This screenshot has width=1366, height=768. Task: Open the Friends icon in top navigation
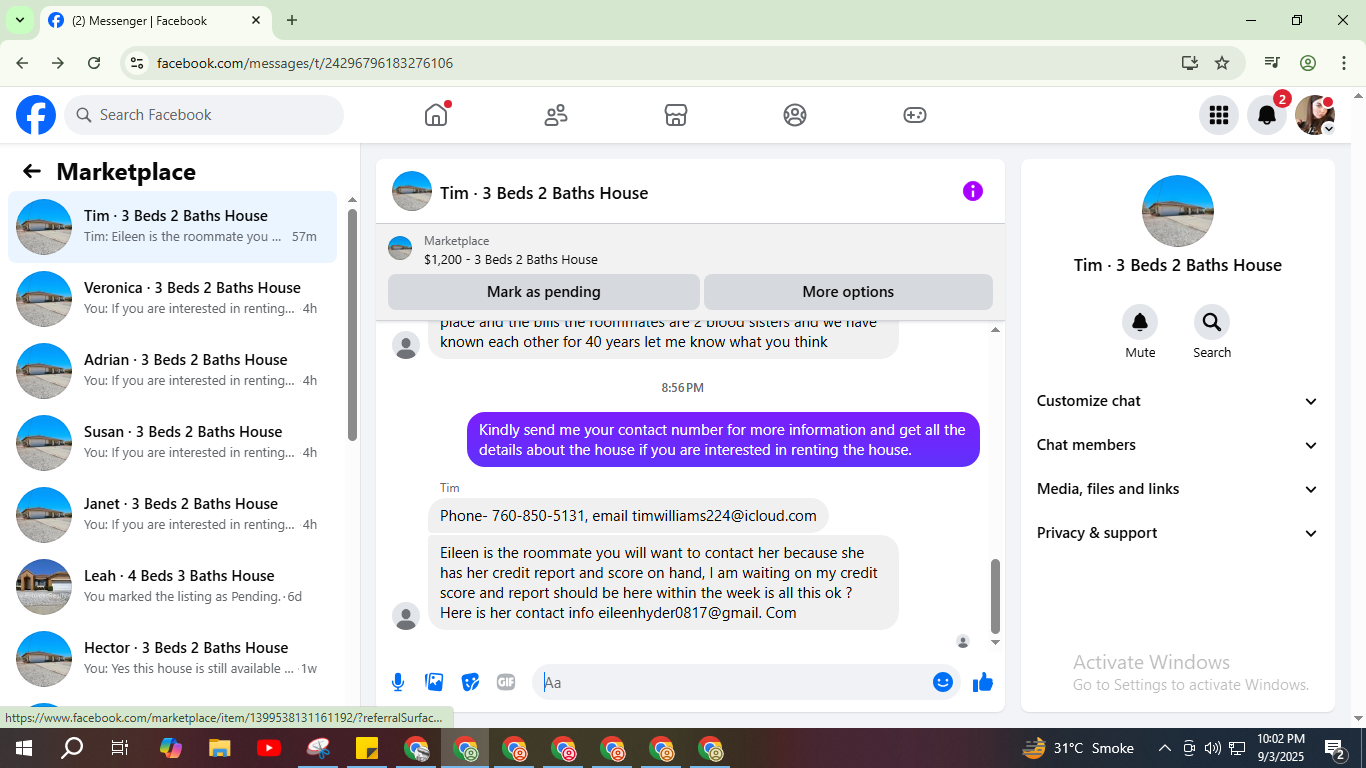[x=556, y=115]
